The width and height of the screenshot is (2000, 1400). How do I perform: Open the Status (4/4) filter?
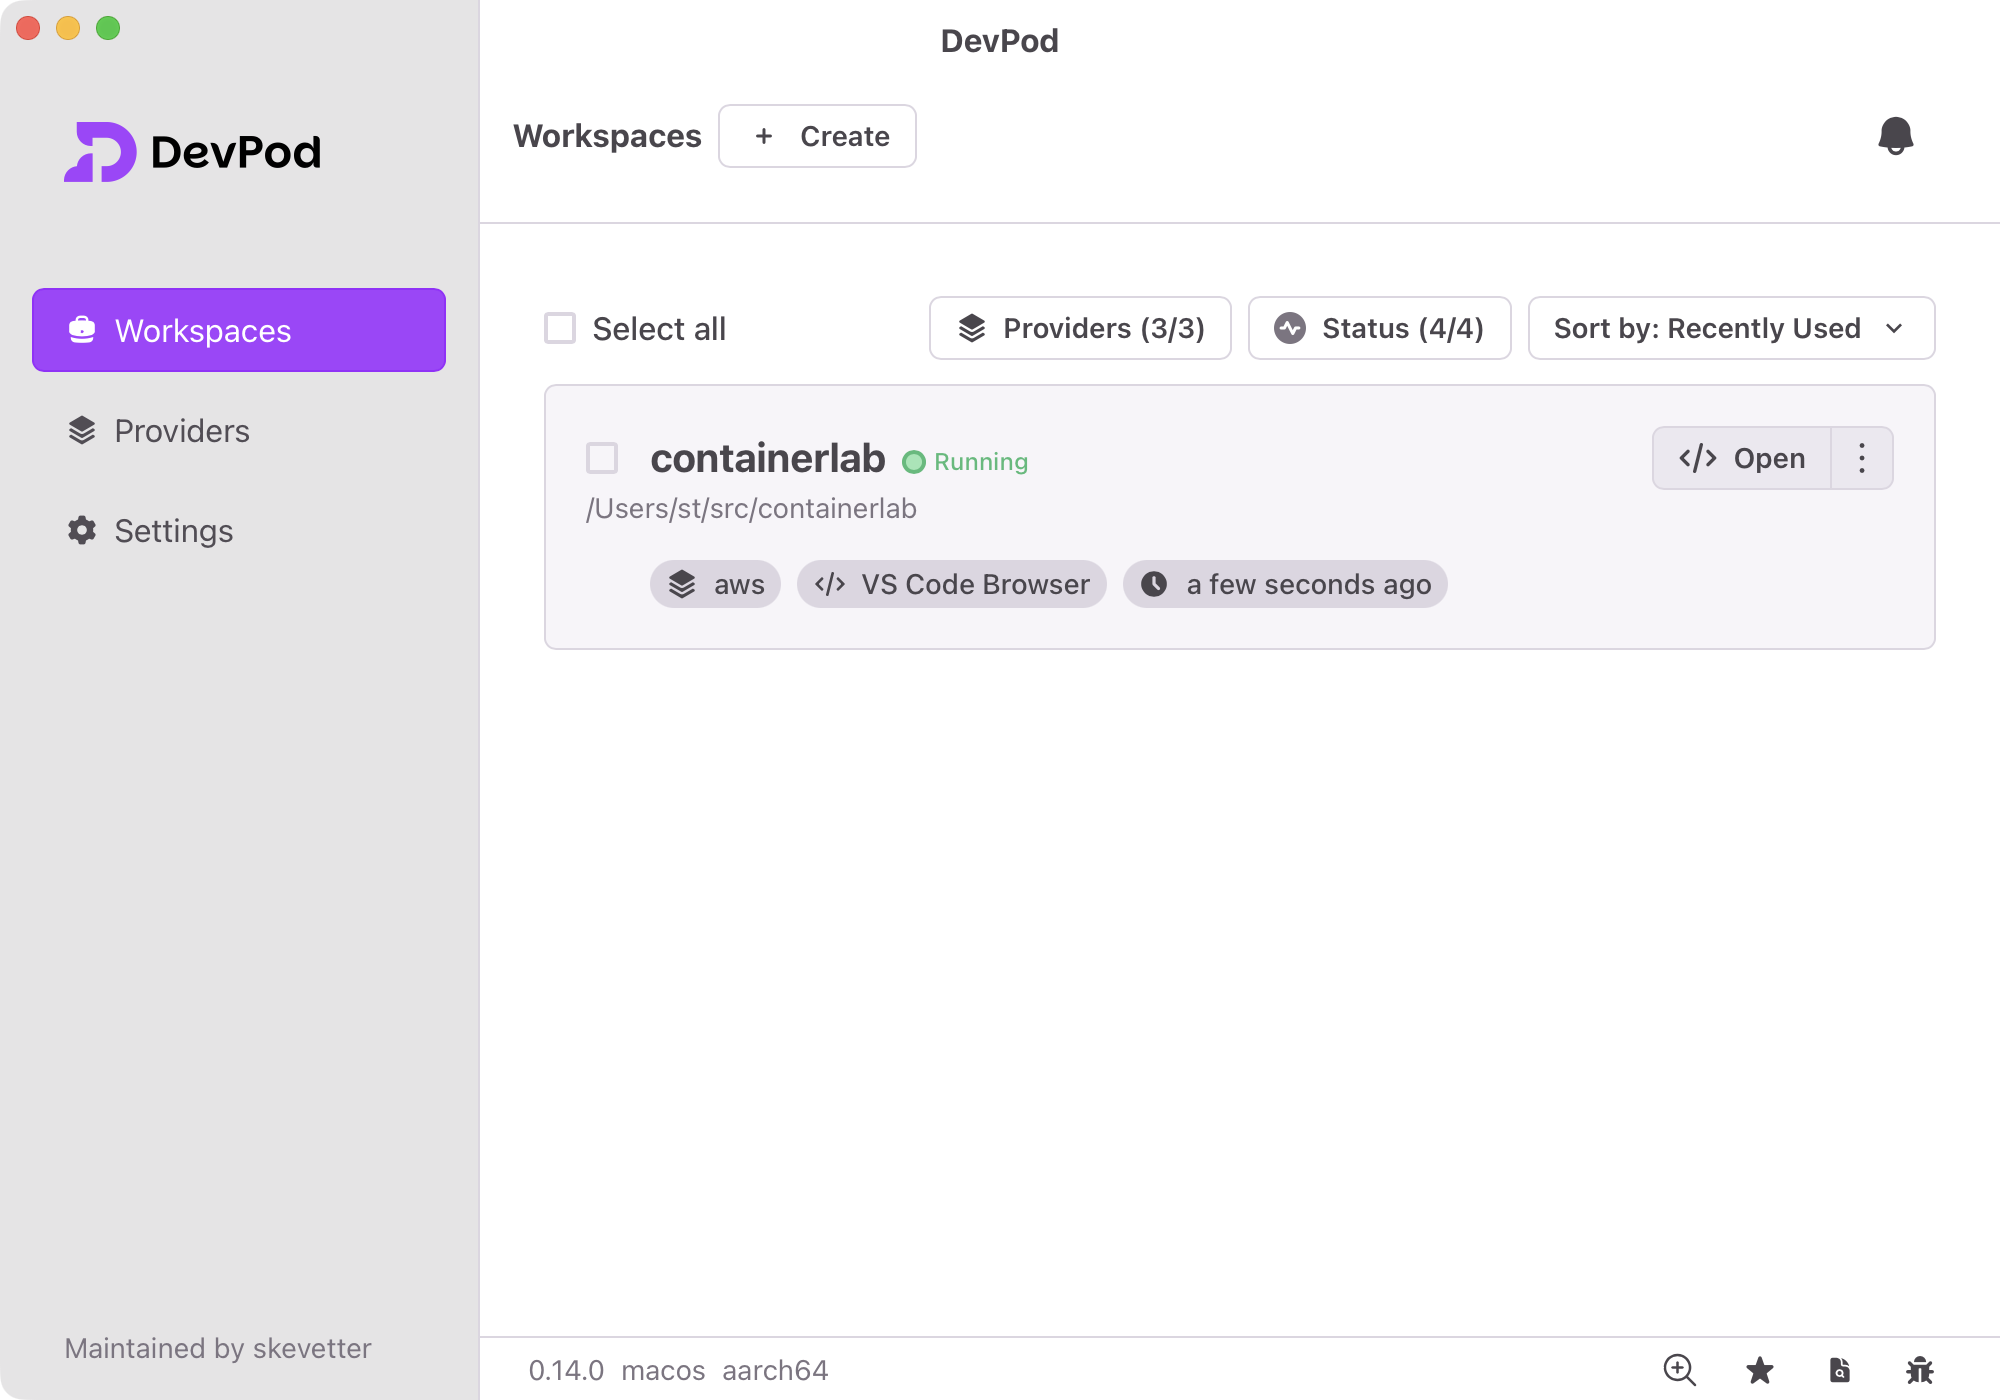click(1379, 328)
